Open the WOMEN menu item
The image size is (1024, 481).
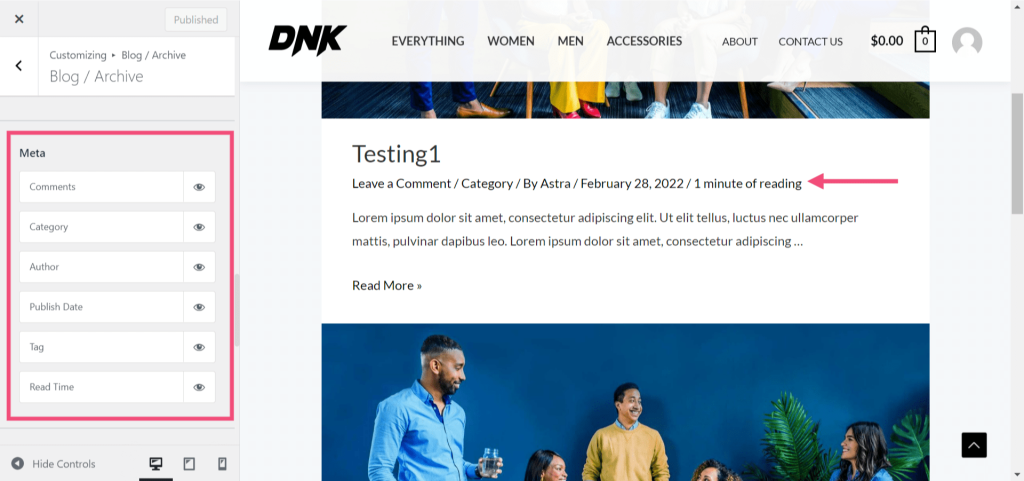tap(511, 41)
